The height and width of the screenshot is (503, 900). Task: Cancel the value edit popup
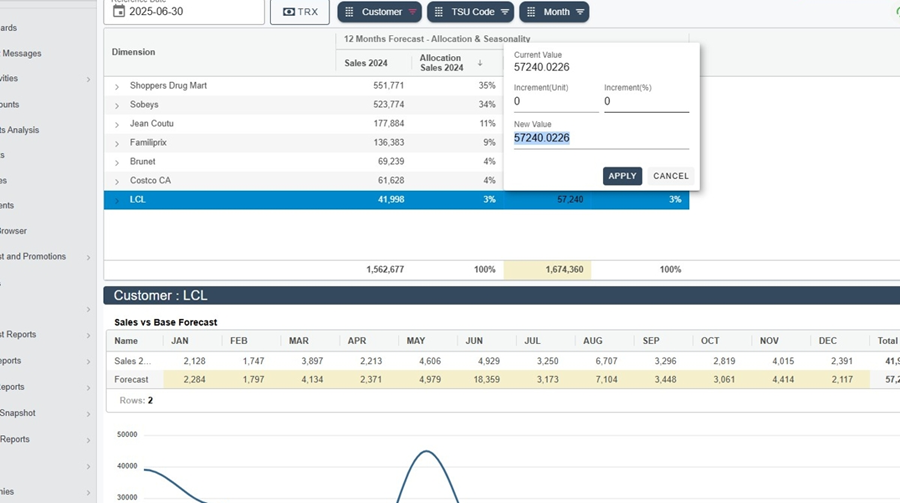670,176
